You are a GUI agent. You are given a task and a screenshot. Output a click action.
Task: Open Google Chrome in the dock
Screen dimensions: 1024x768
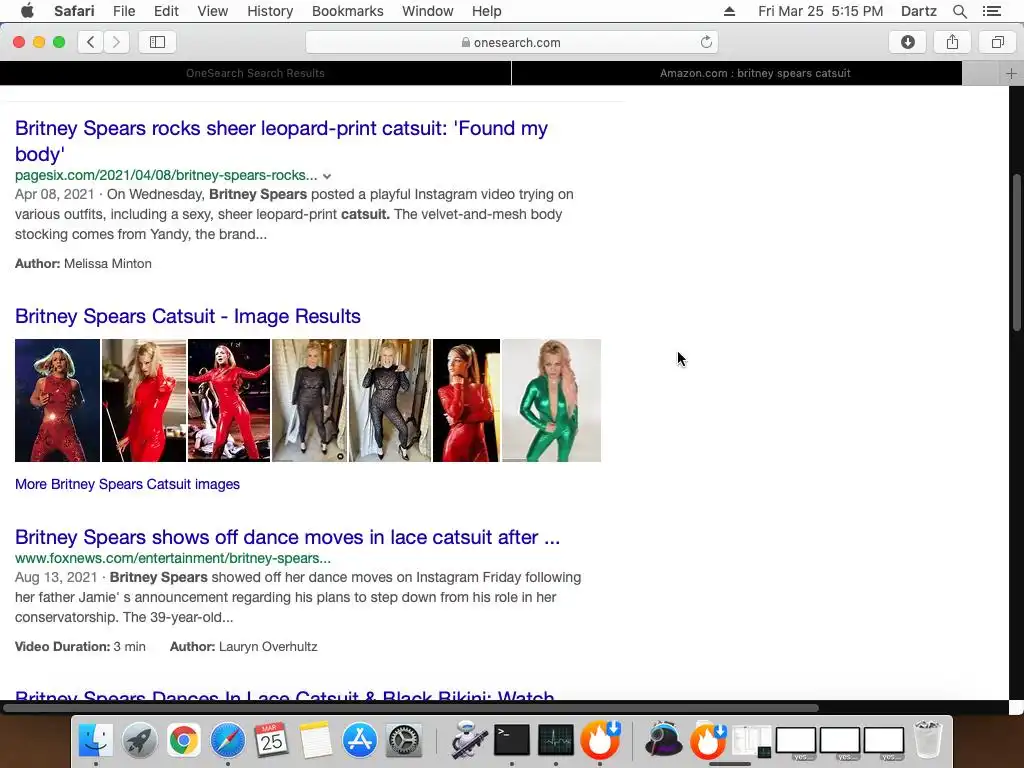(x=184, y=740)
